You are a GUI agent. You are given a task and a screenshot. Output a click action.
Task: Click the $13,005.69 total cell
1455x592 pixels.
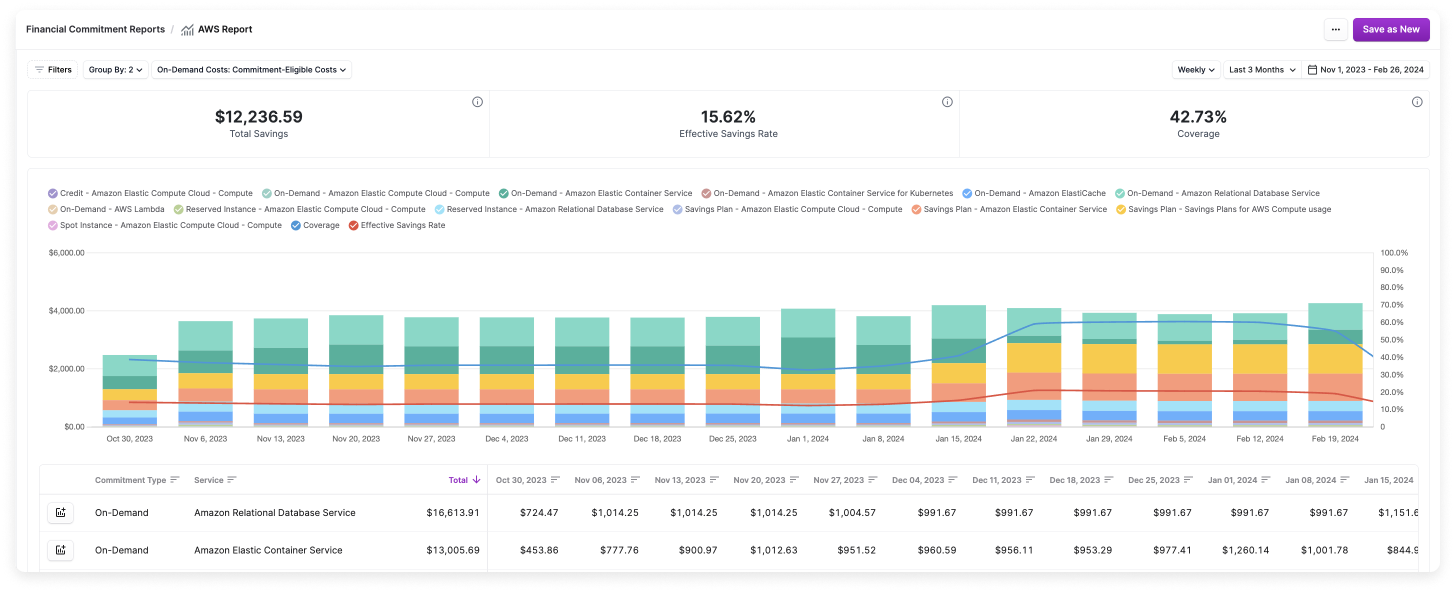[453, 550]
